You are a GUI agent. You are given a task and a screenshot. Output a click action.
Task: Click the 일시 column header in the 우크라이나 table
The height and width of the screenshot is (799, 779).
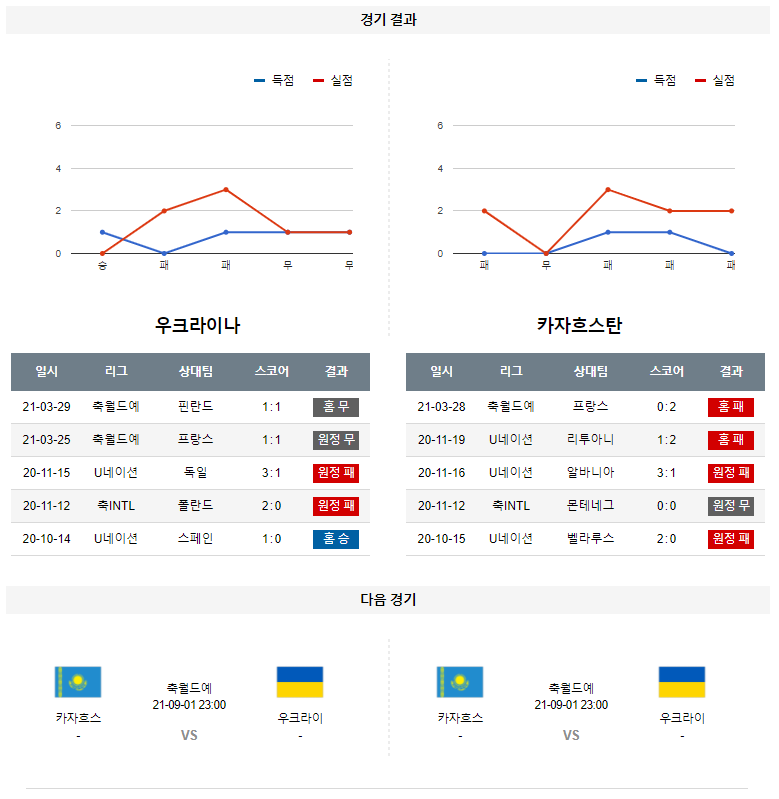(47, 371)
